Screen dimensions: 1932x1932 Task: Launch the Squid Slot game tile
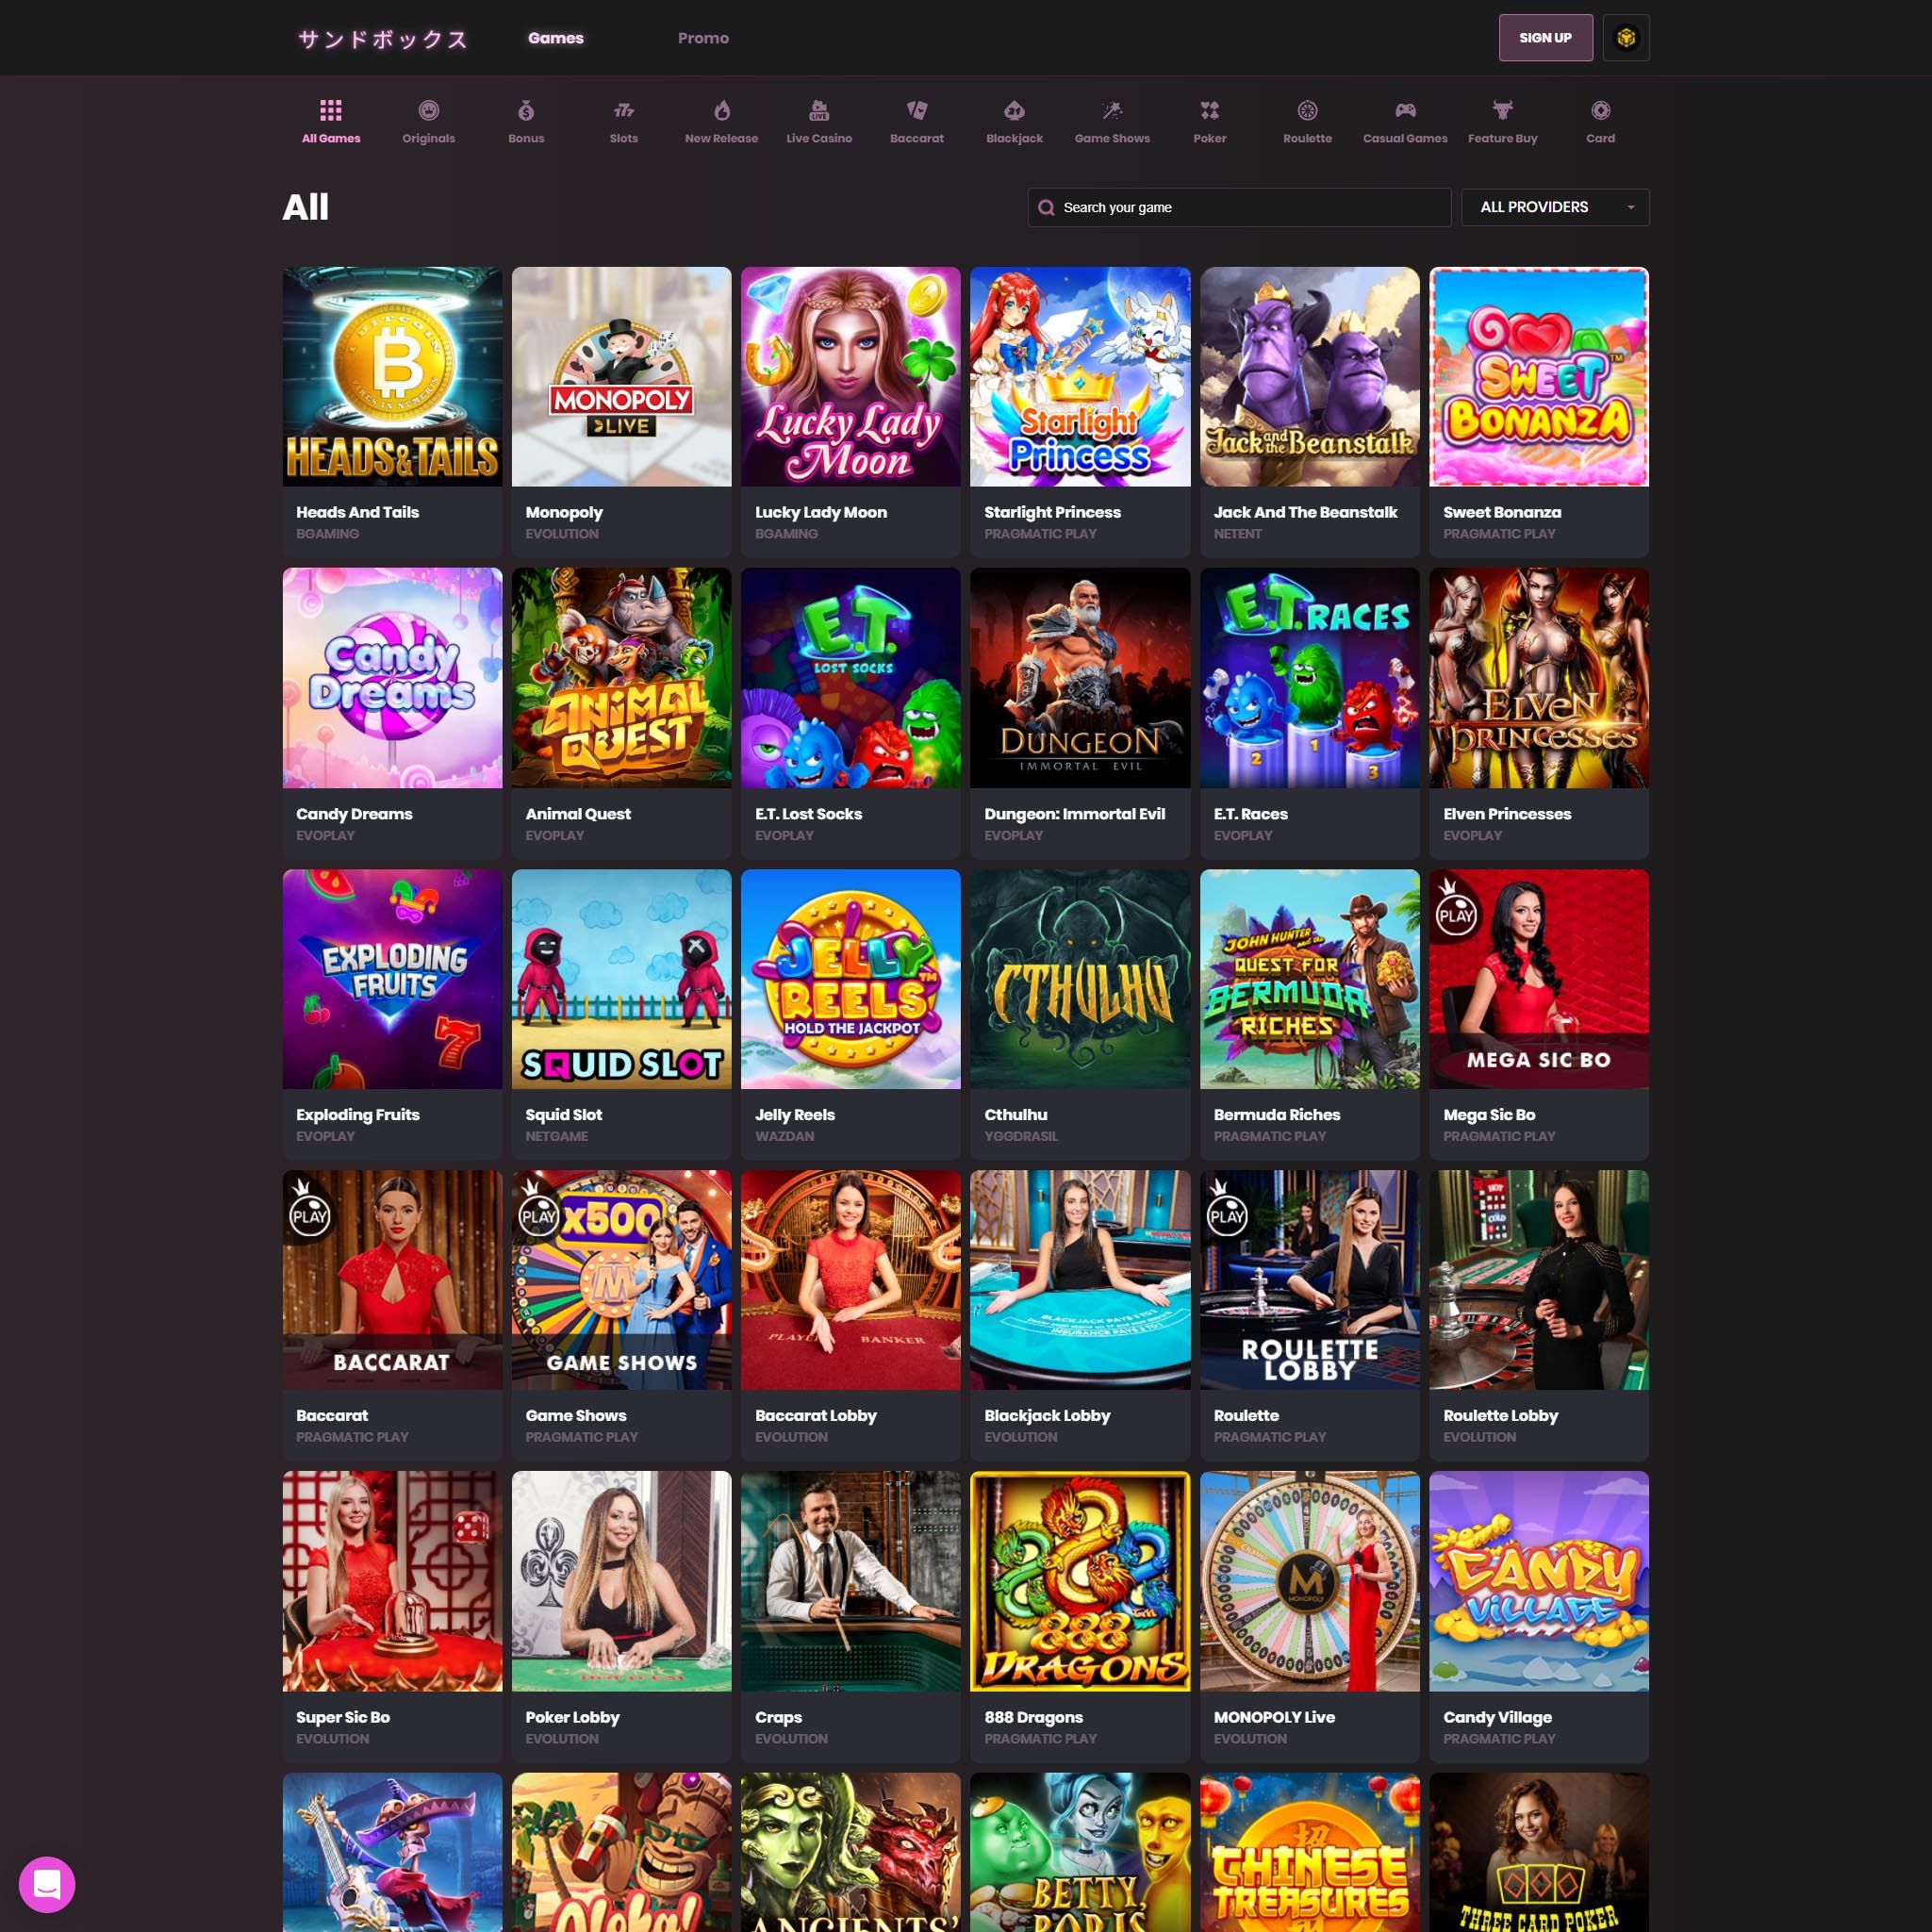621,979
